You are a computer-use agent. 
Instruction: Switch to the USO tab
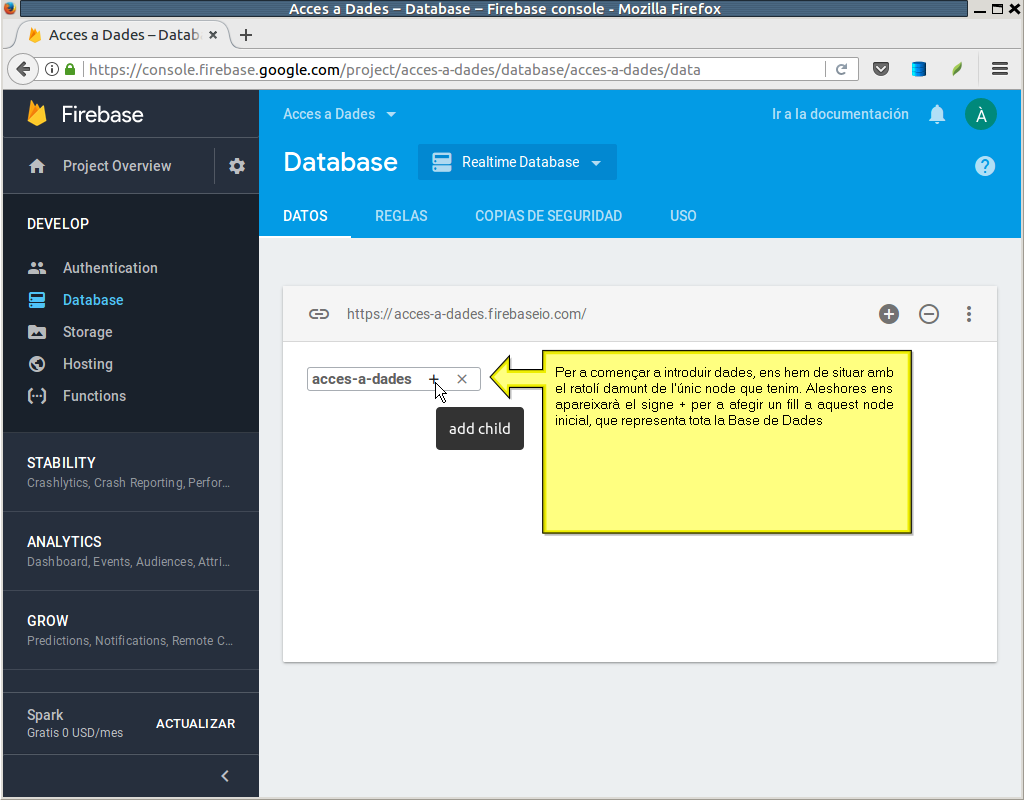(x=683, y=216)
